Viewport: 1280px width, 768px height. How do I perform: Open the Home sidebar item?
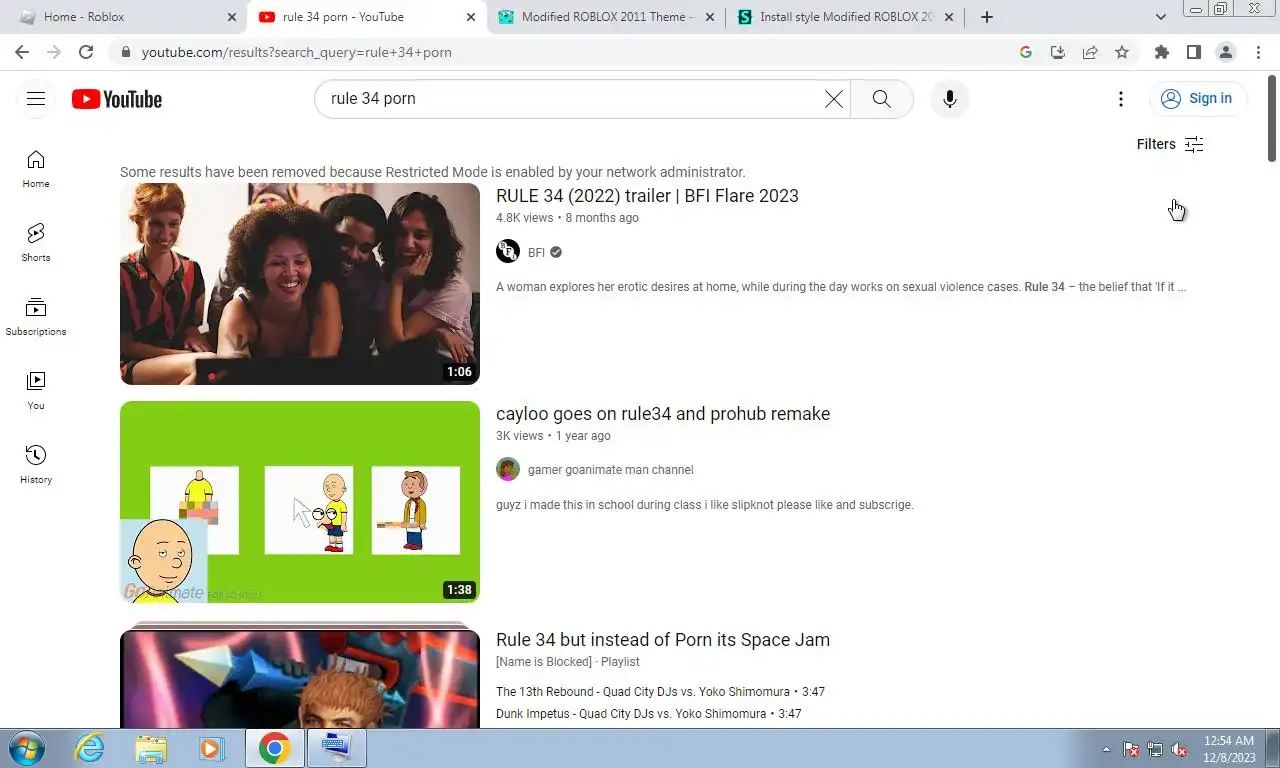point(36,169)
